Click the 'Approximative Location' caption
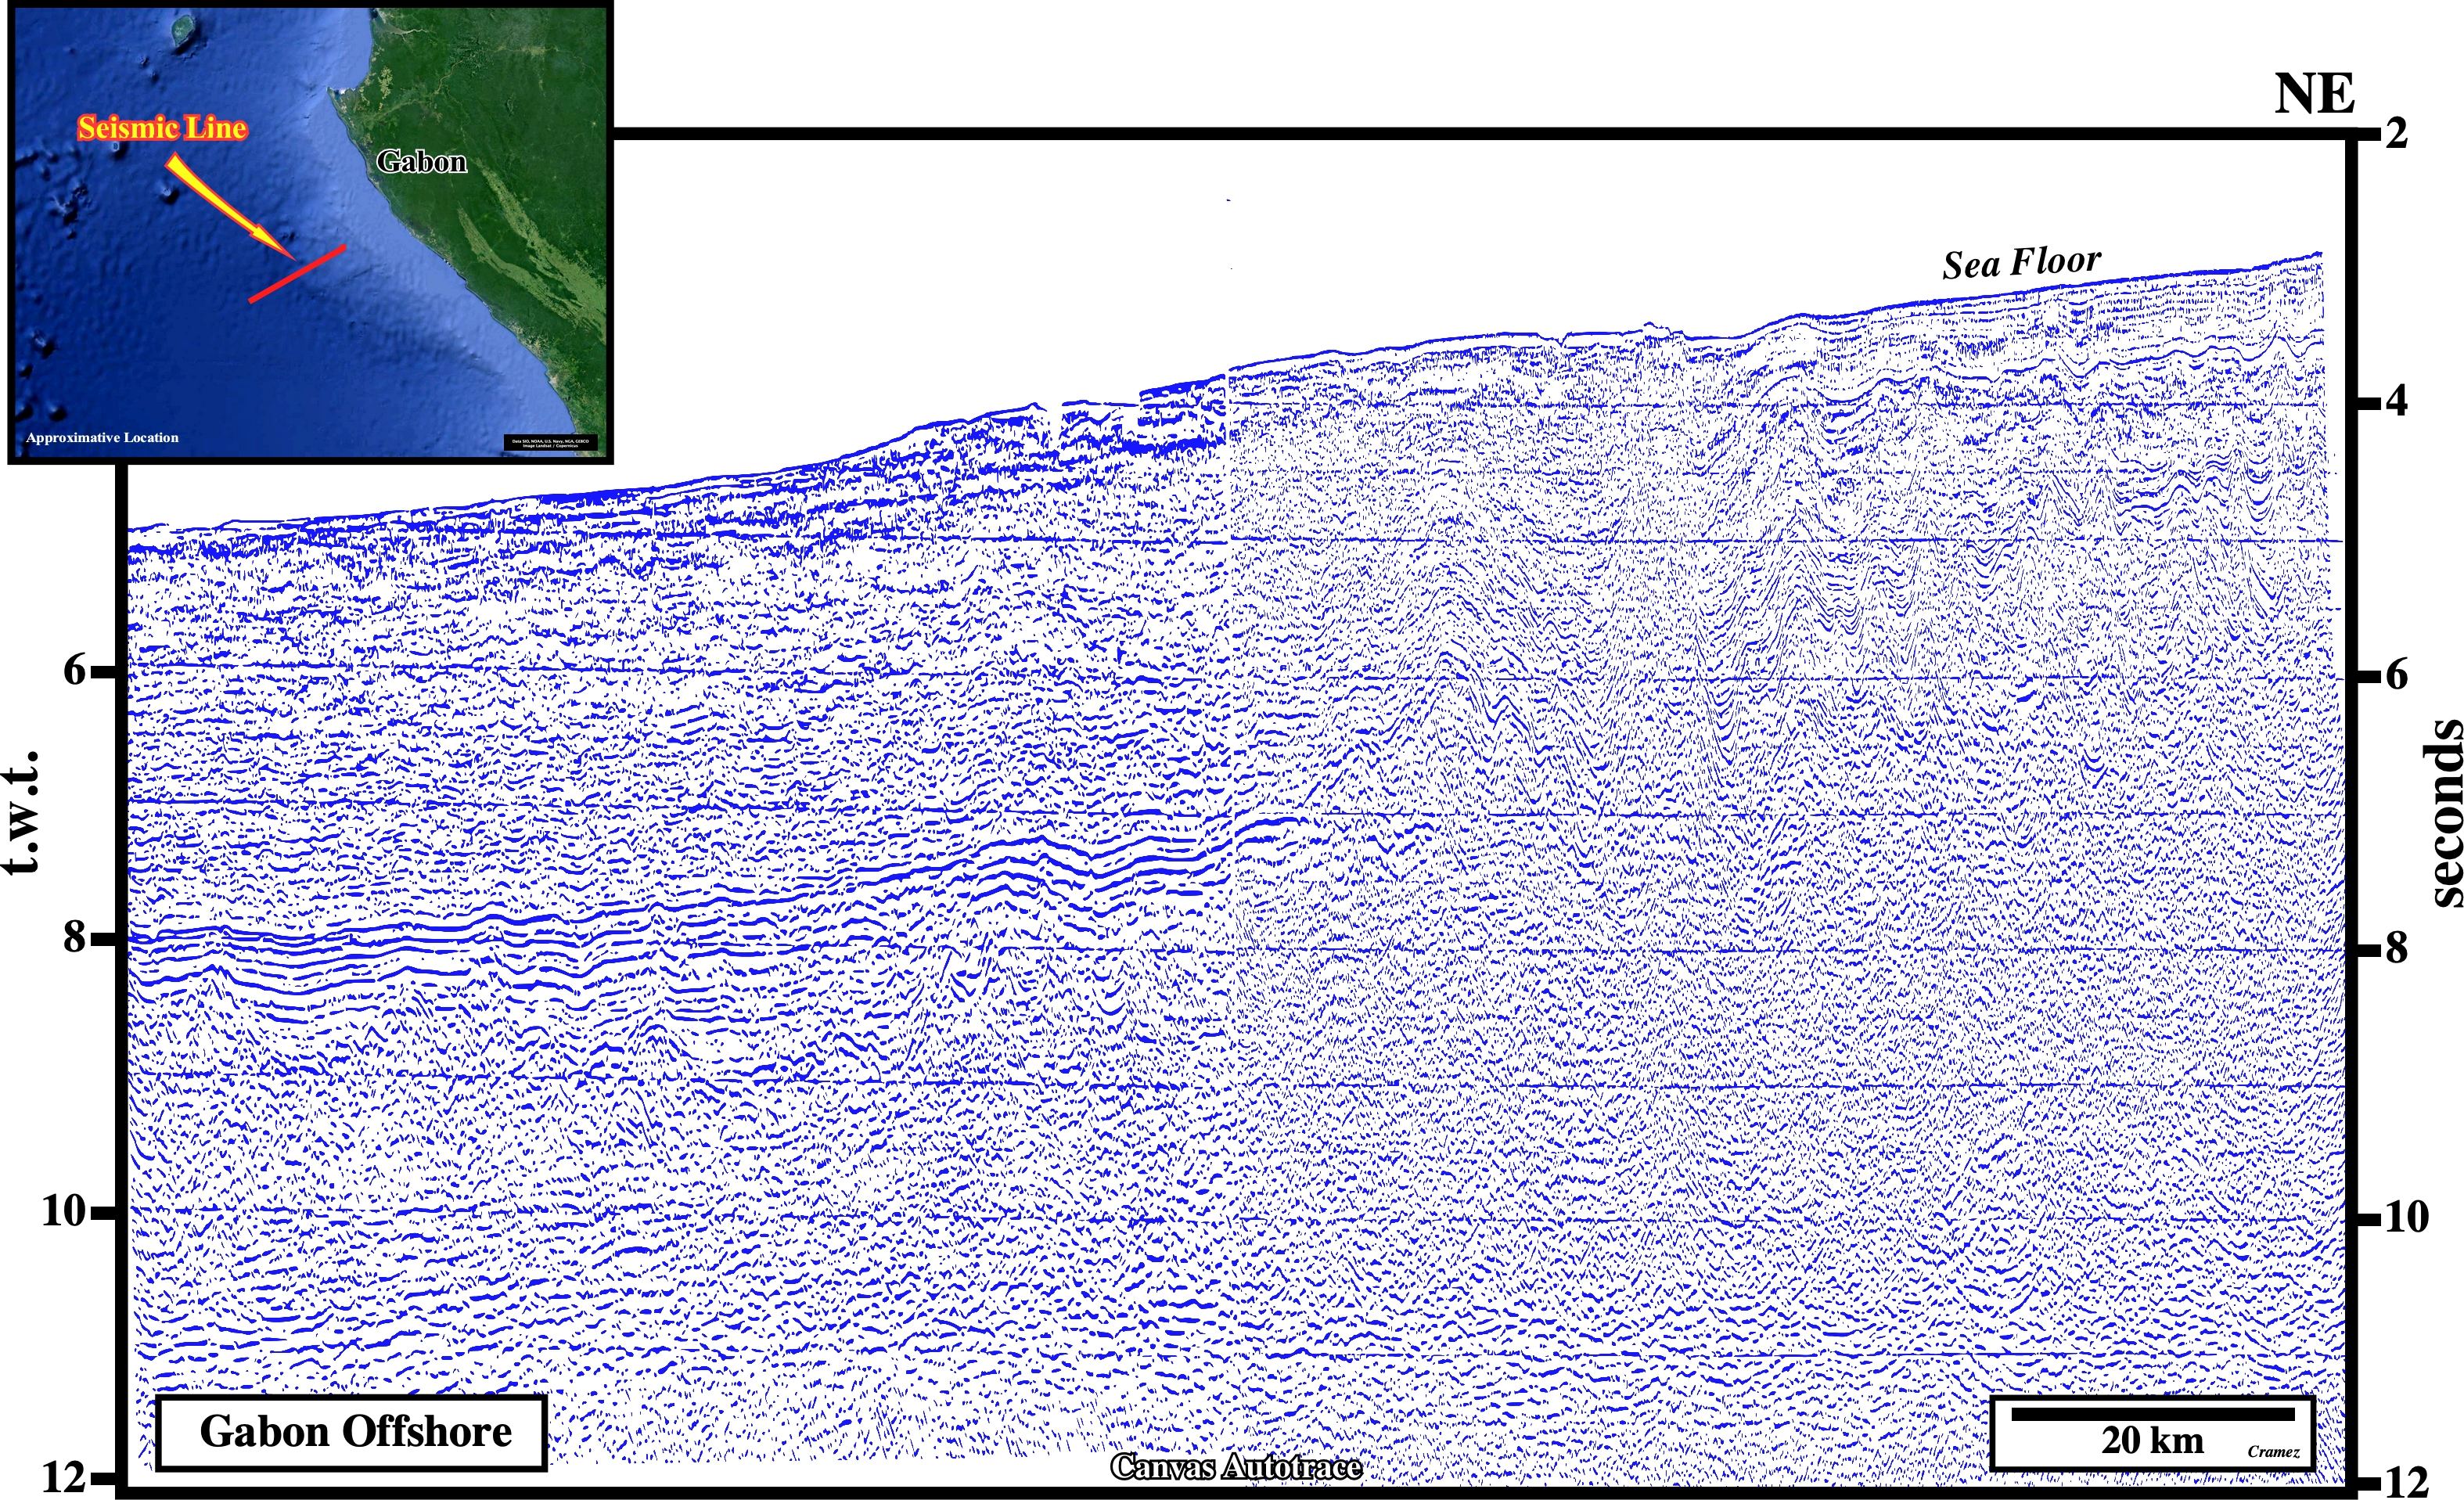 (102, 438)
